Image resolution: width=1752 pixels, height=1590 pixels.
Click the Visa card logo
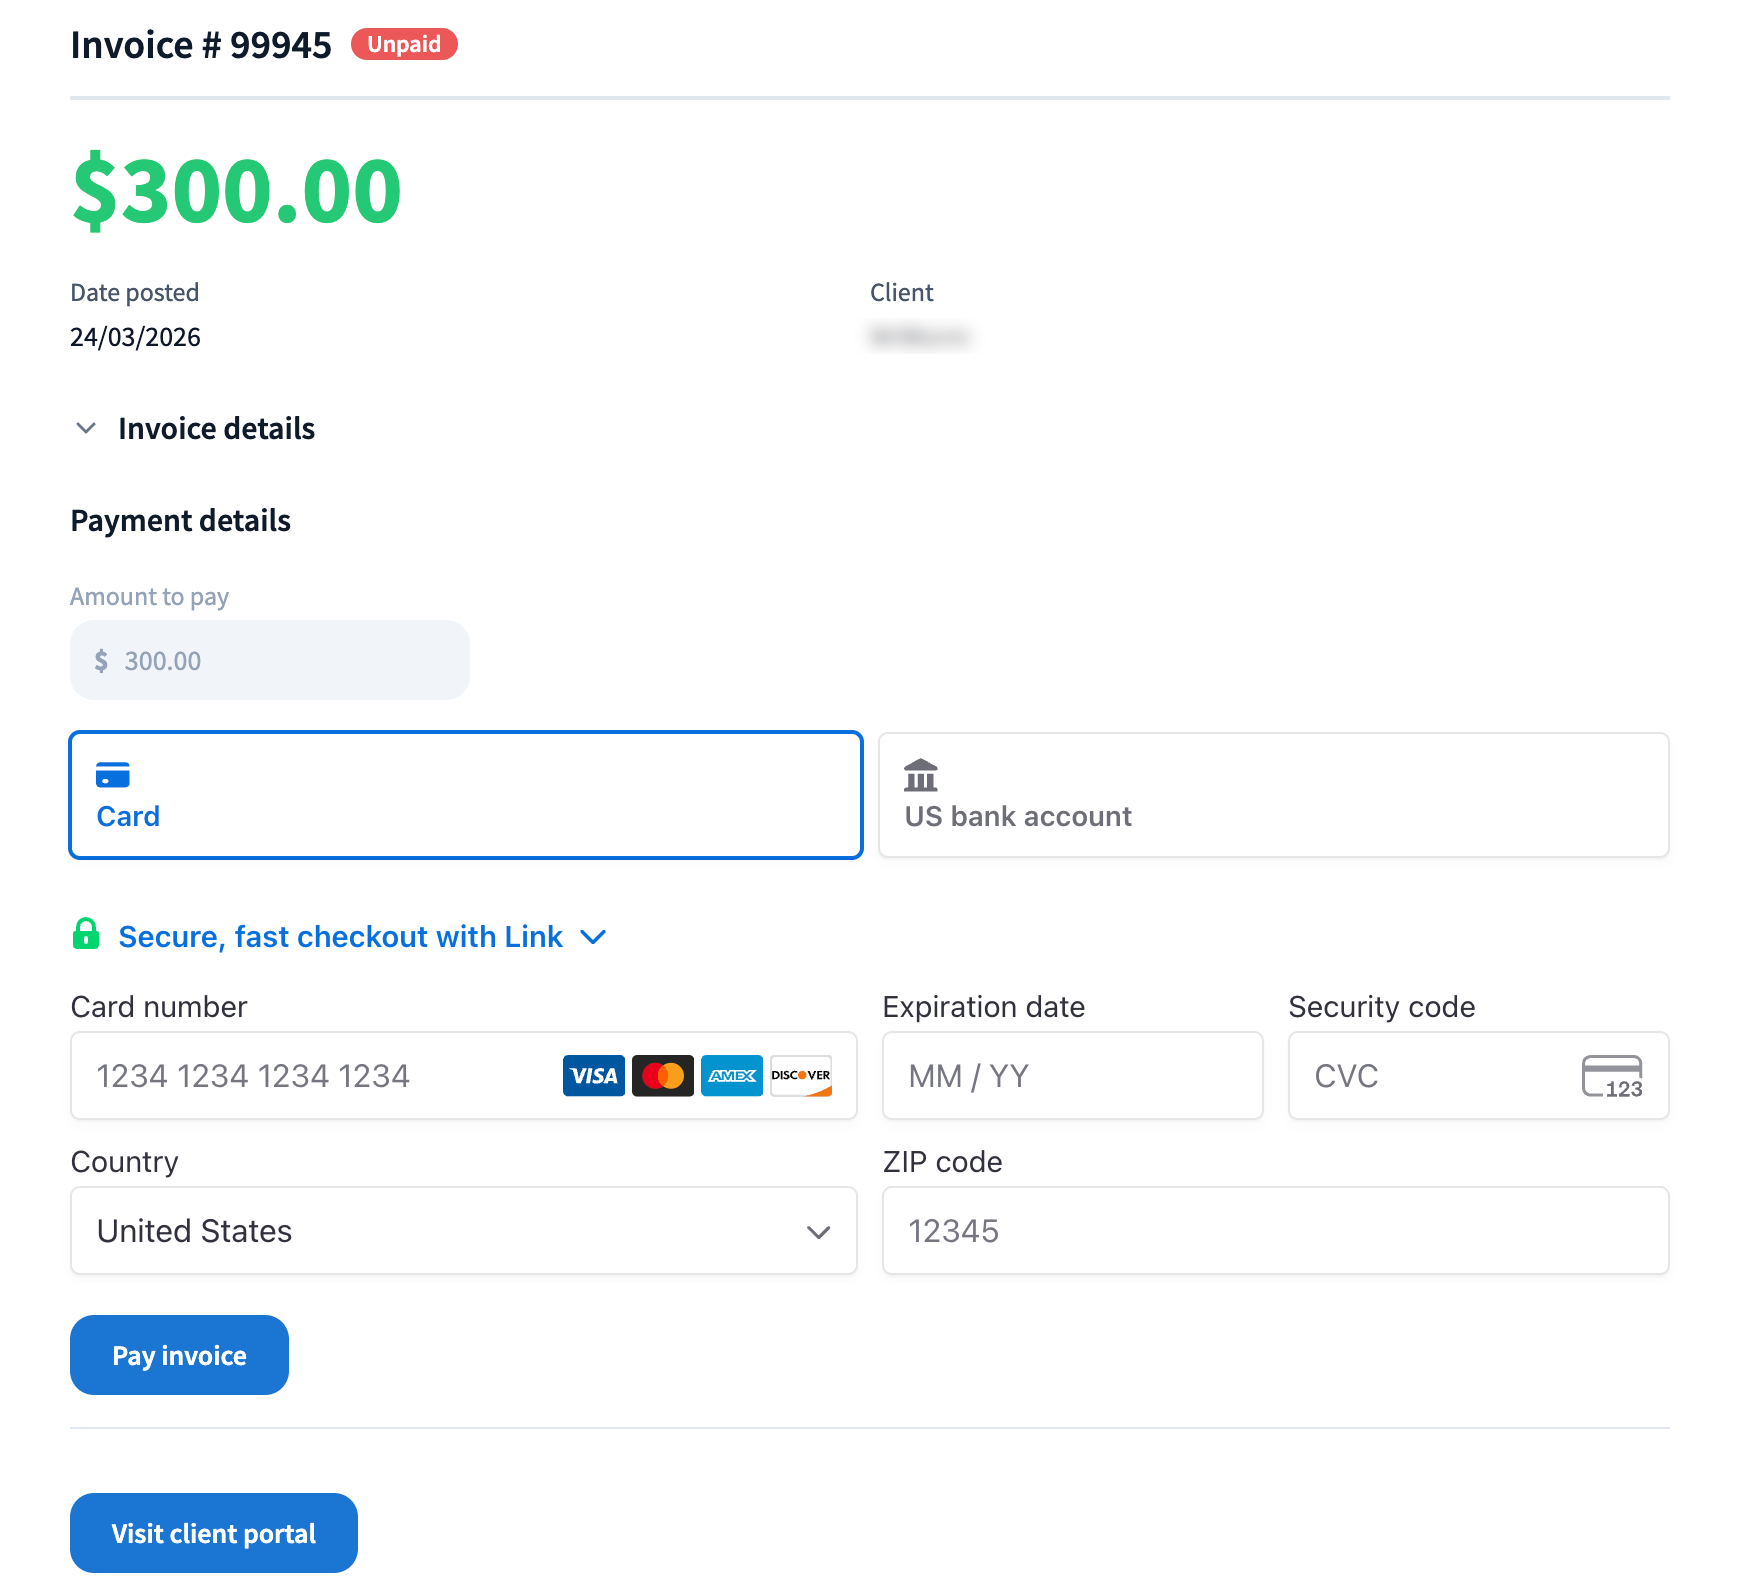coord(593,1076)
